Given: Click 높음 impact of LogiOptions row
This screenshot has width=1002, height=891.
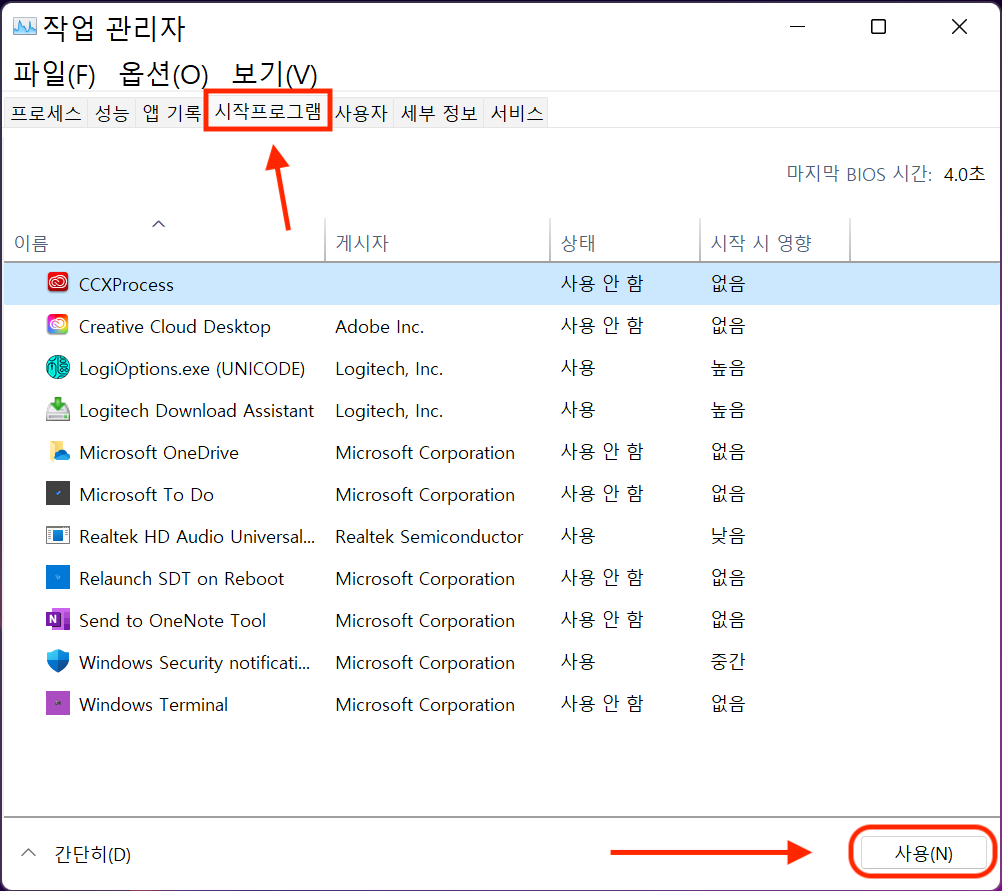Looking at the screenshot, I should tap(728, 368).
